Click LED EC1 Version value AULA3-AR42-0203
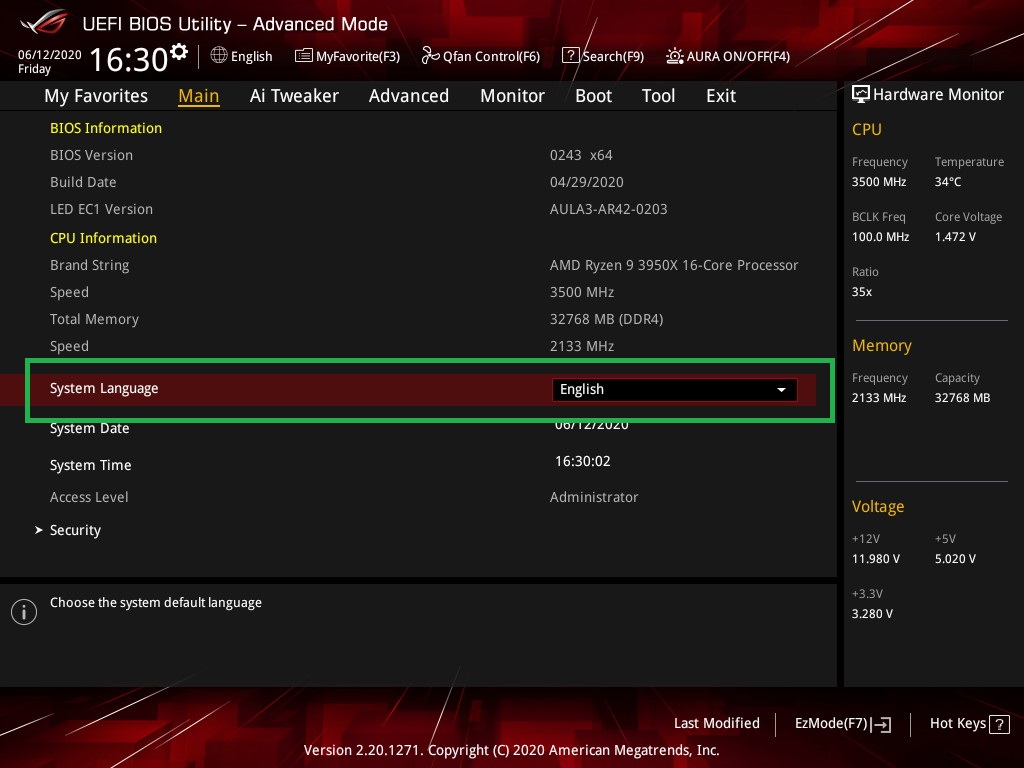 (609, 209)
